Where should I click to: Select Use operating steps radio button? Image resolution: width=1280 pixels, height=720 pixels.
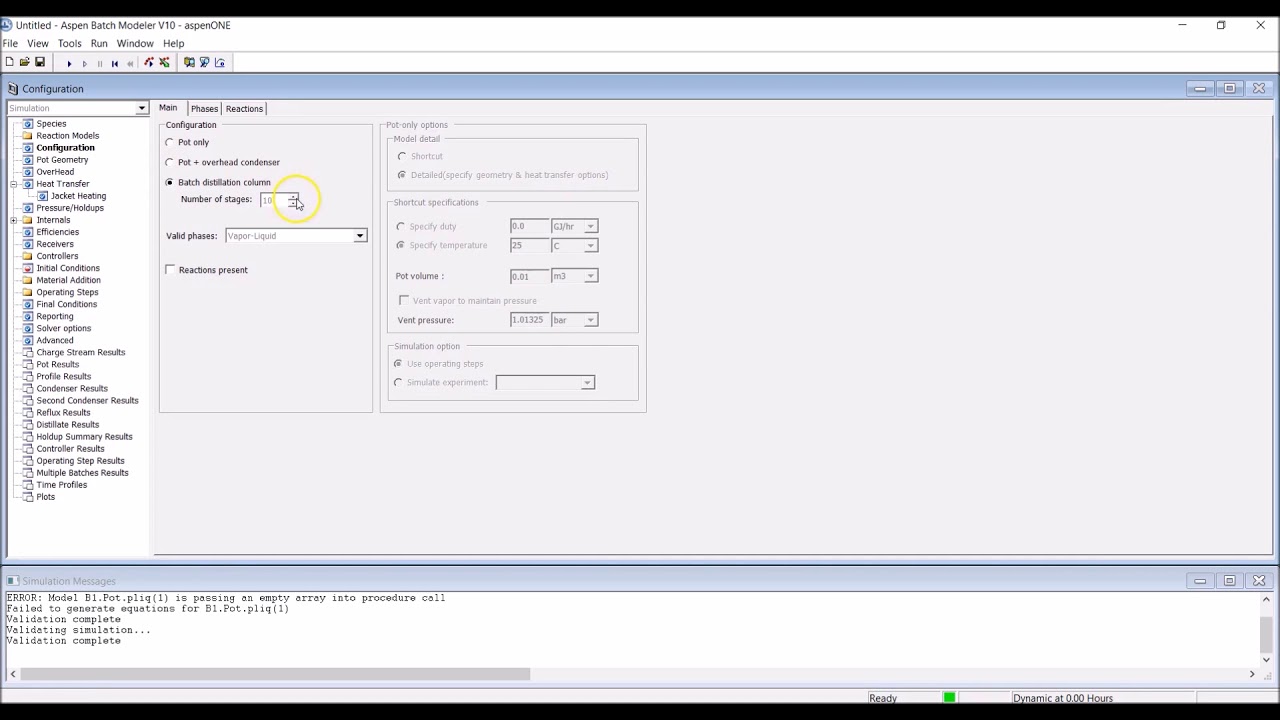tap(399, 363)
